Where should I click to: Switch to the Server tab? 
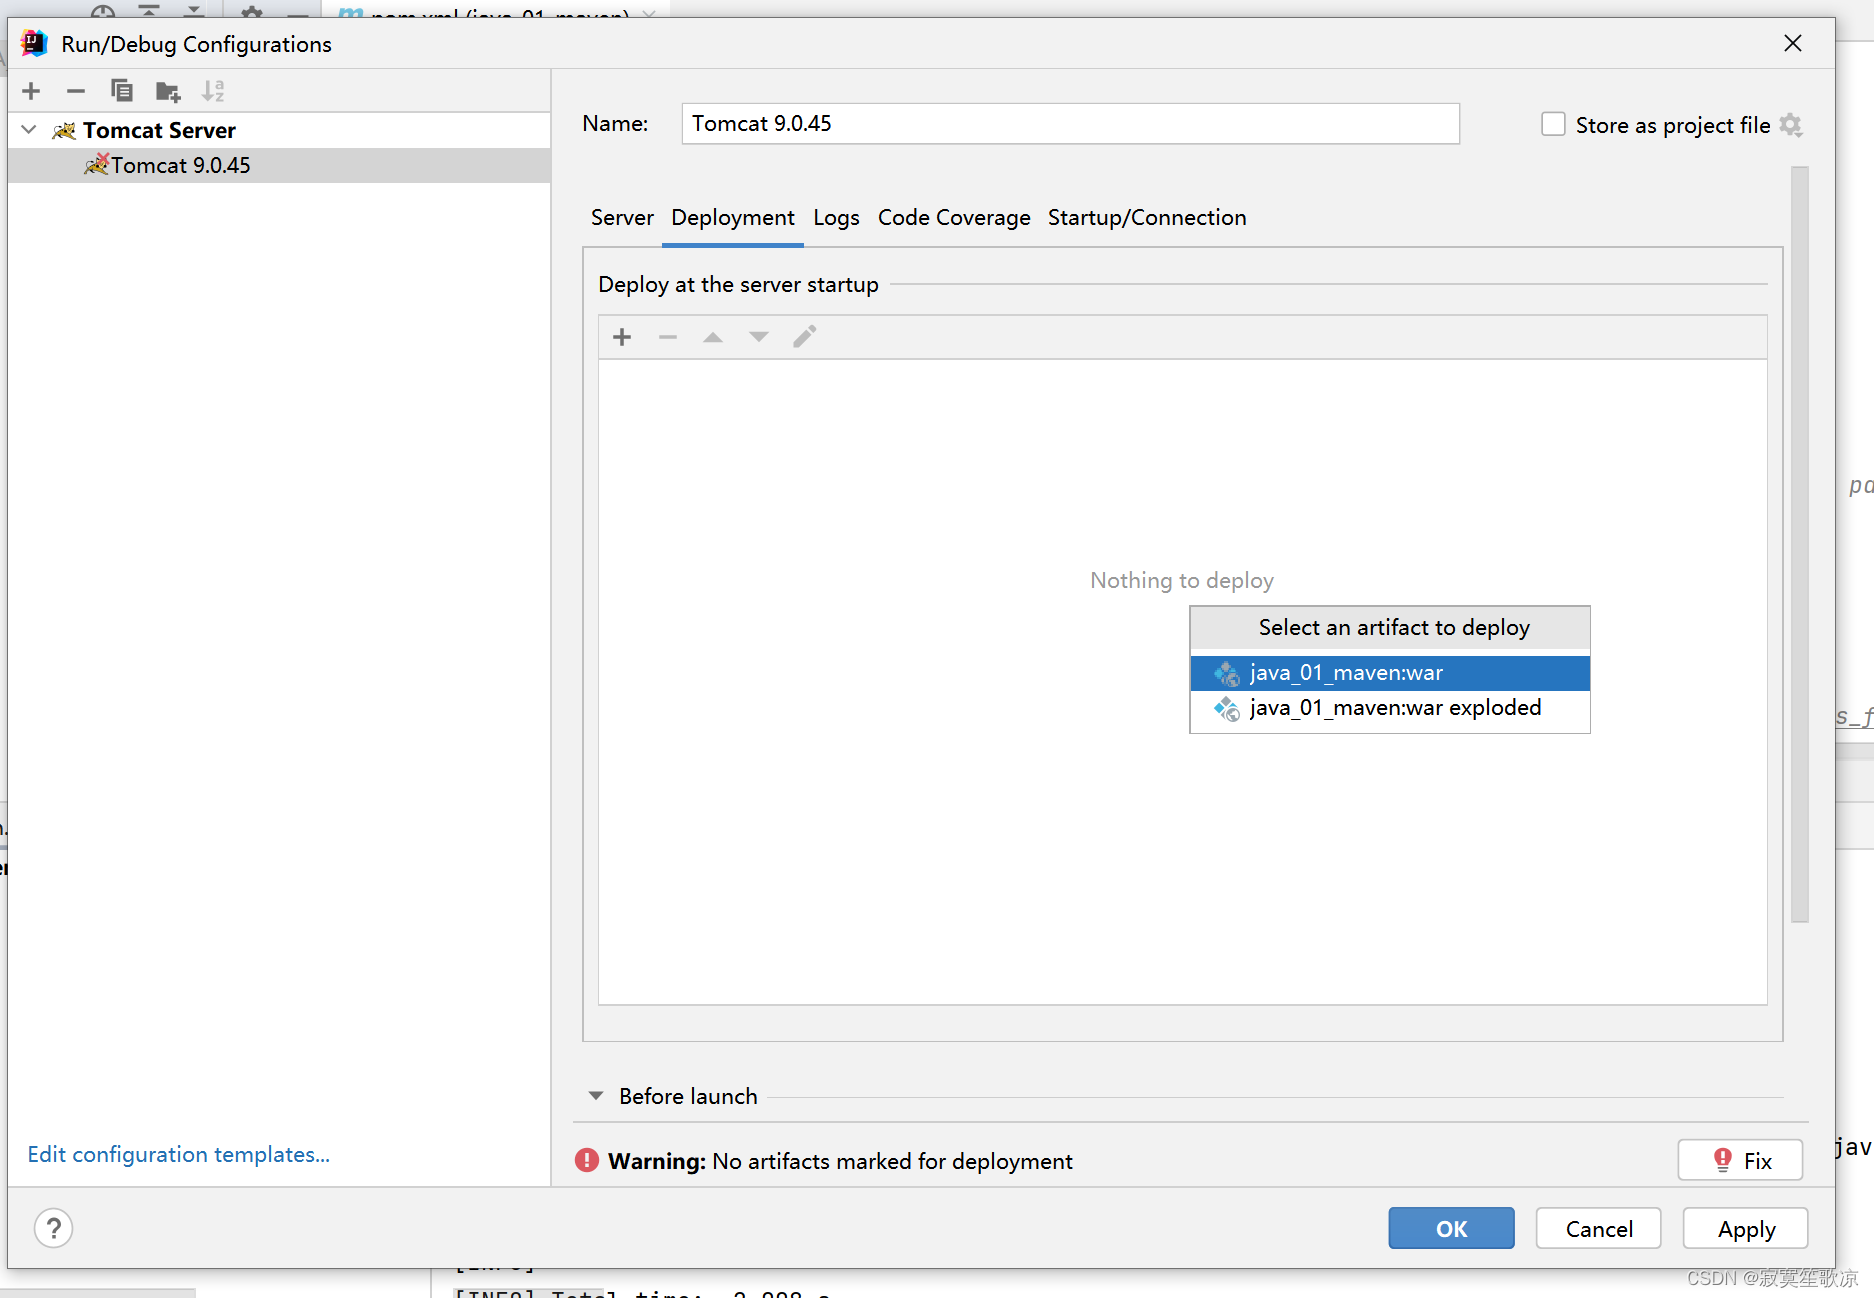pos(622,217)
